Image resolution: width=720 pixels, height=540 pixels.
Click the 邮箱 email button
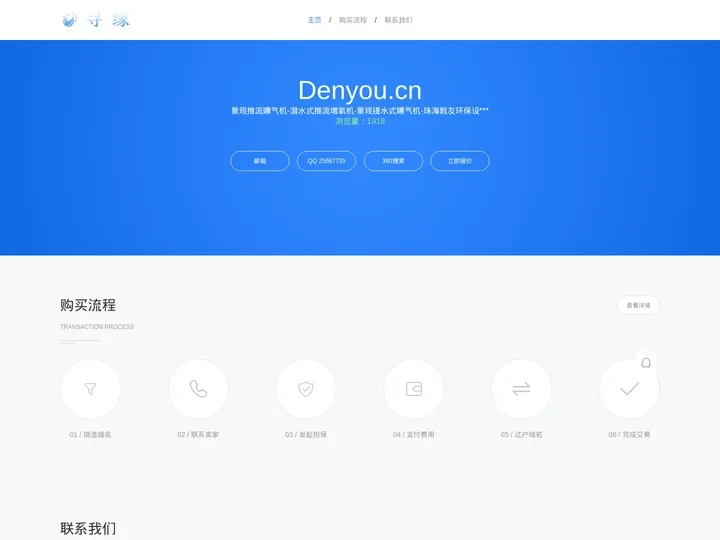tap(260, 161)
